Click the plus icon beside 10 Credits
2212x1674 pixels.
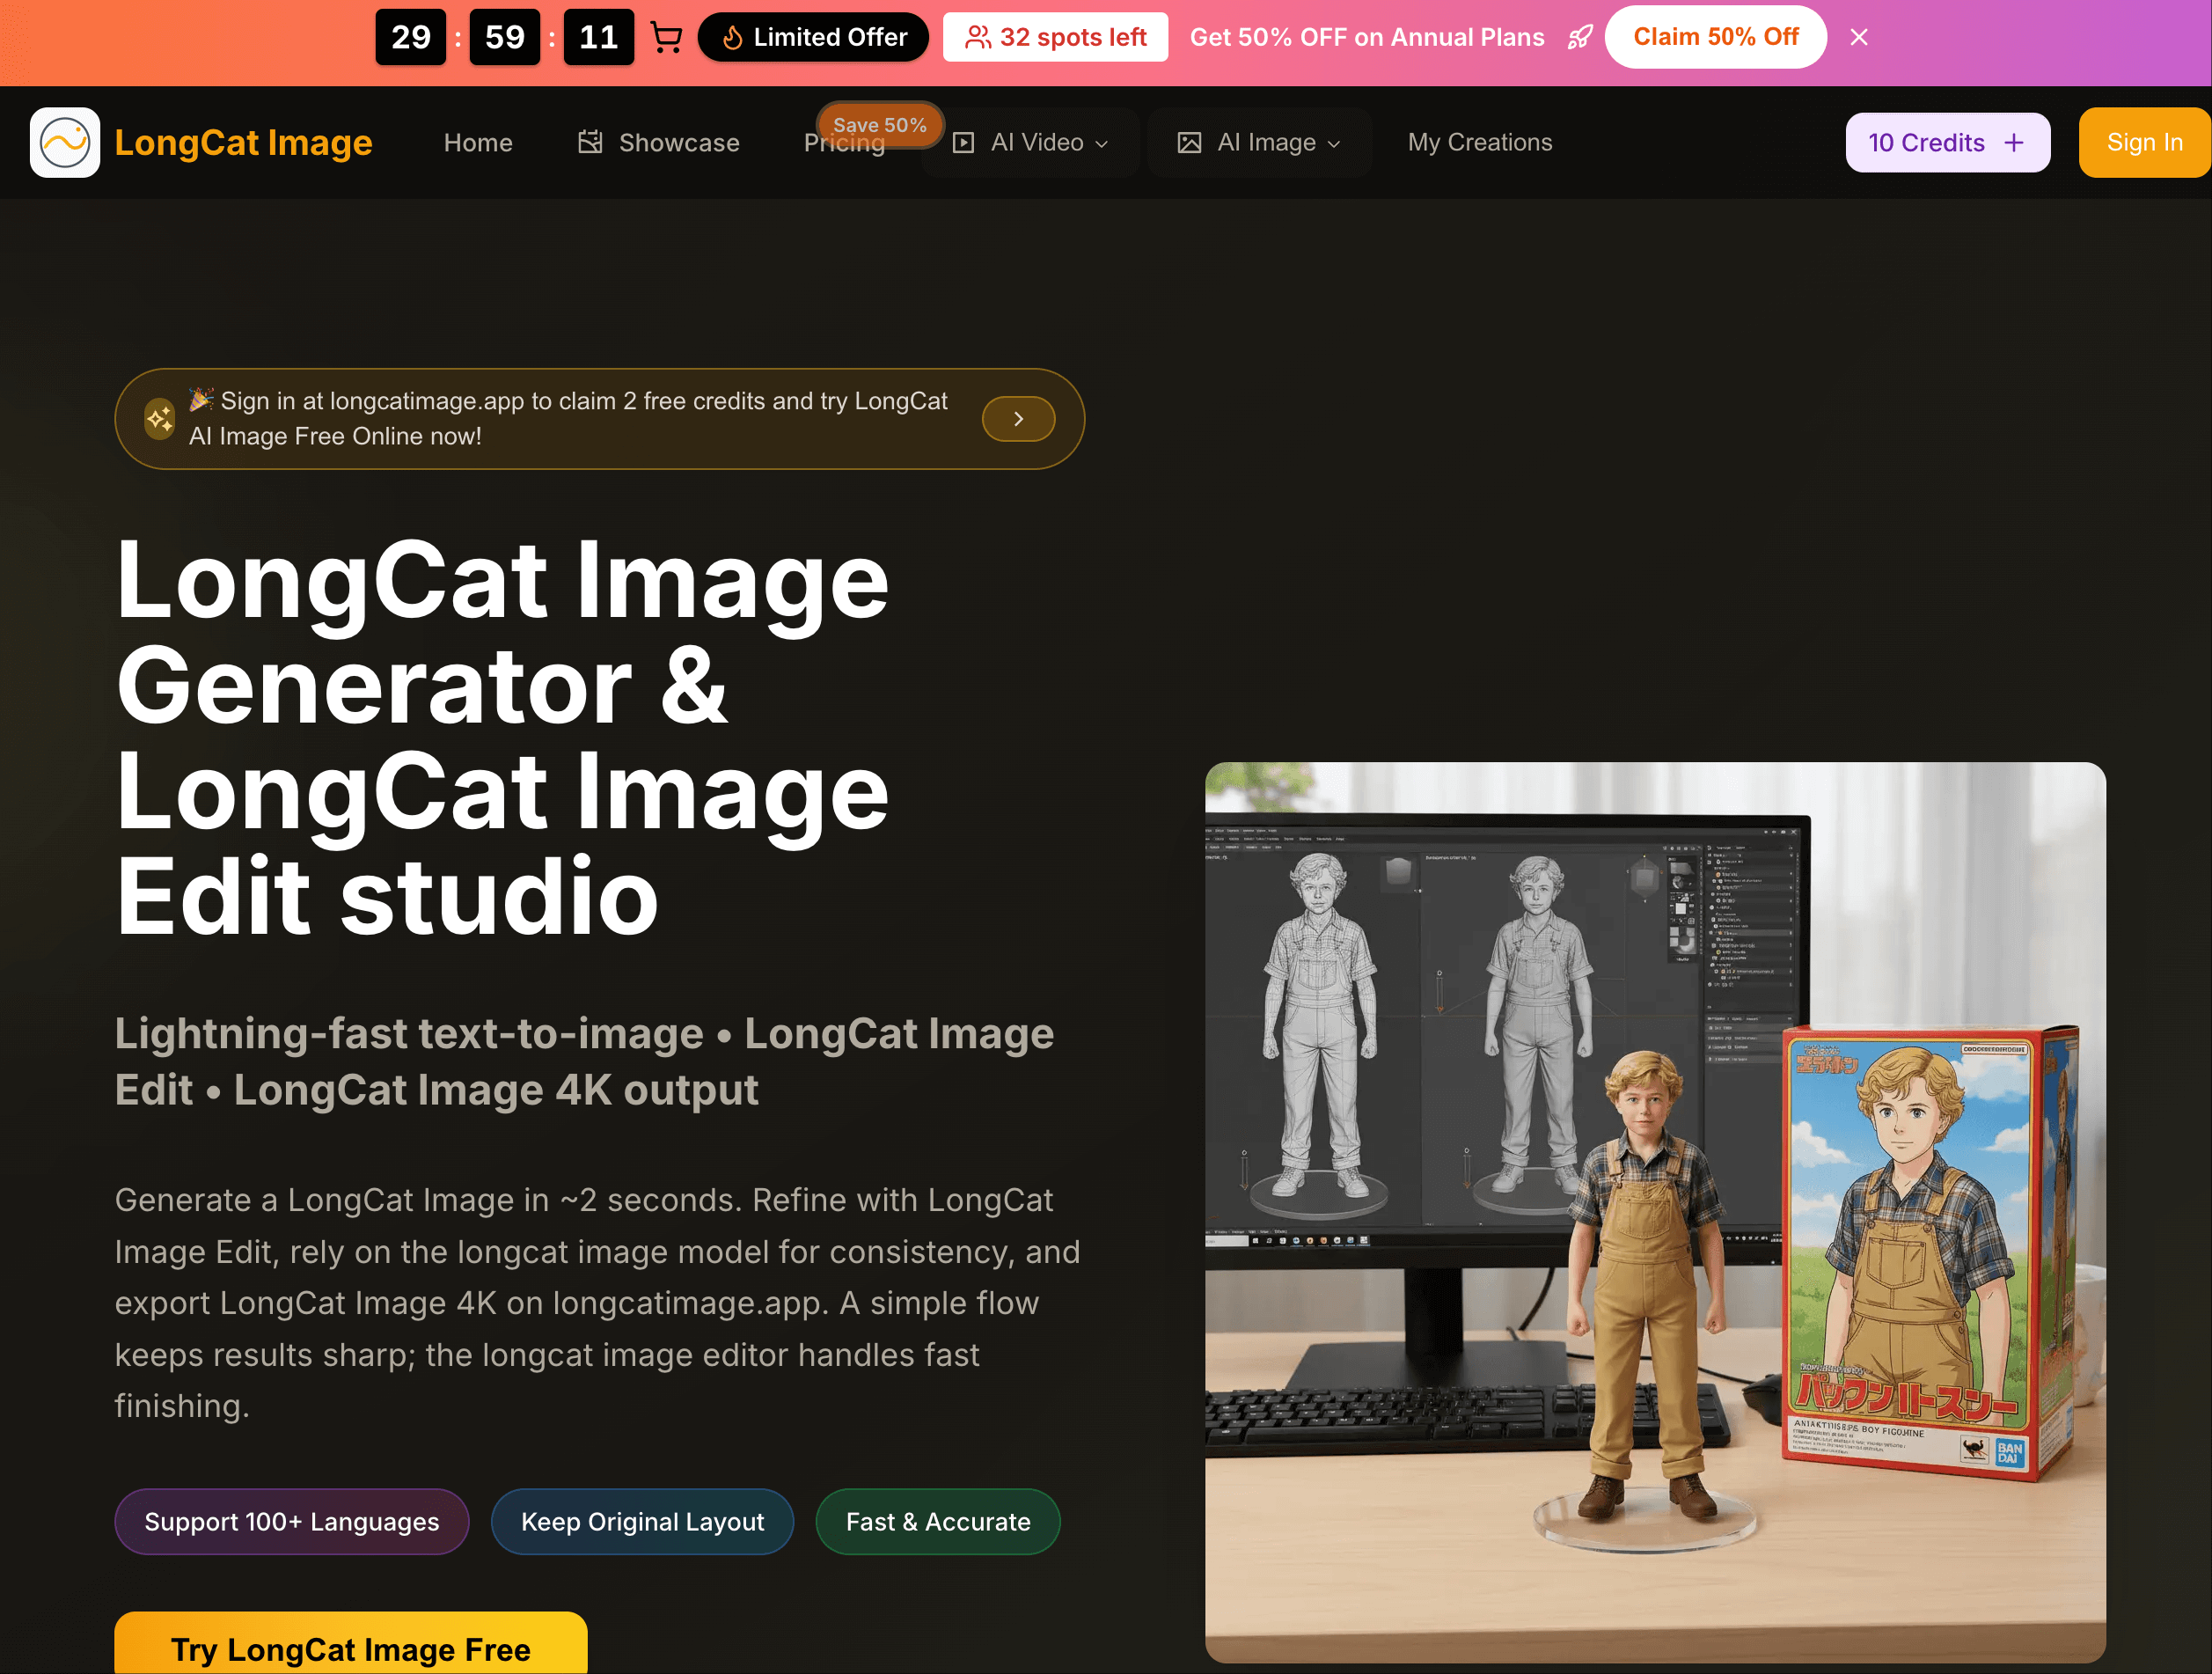point(2013,142)
